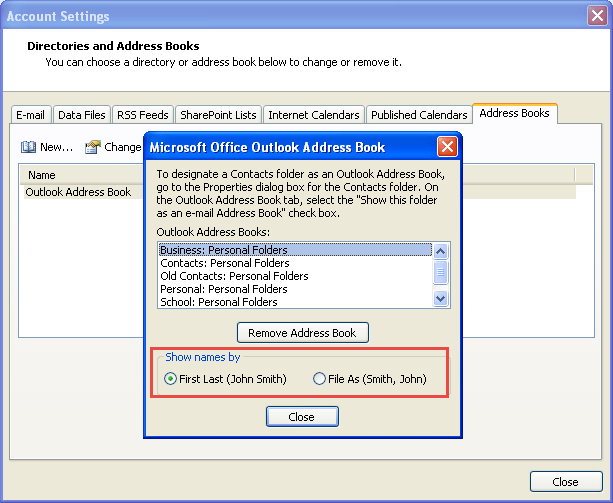Select Old Contacts: Personal Folders entry
The image size is (613, 503).
pyautogui.click(x=296, y=276)
